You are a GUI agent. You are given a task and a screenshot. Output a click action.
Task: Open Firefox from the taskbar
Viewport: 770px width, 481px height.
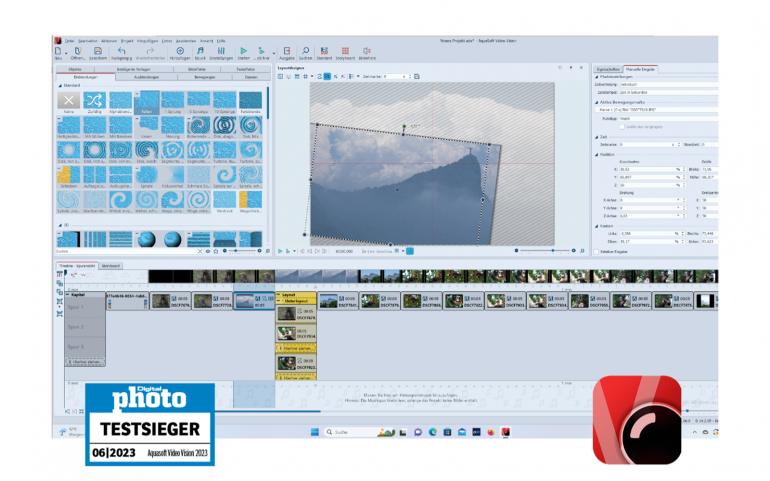491,432
